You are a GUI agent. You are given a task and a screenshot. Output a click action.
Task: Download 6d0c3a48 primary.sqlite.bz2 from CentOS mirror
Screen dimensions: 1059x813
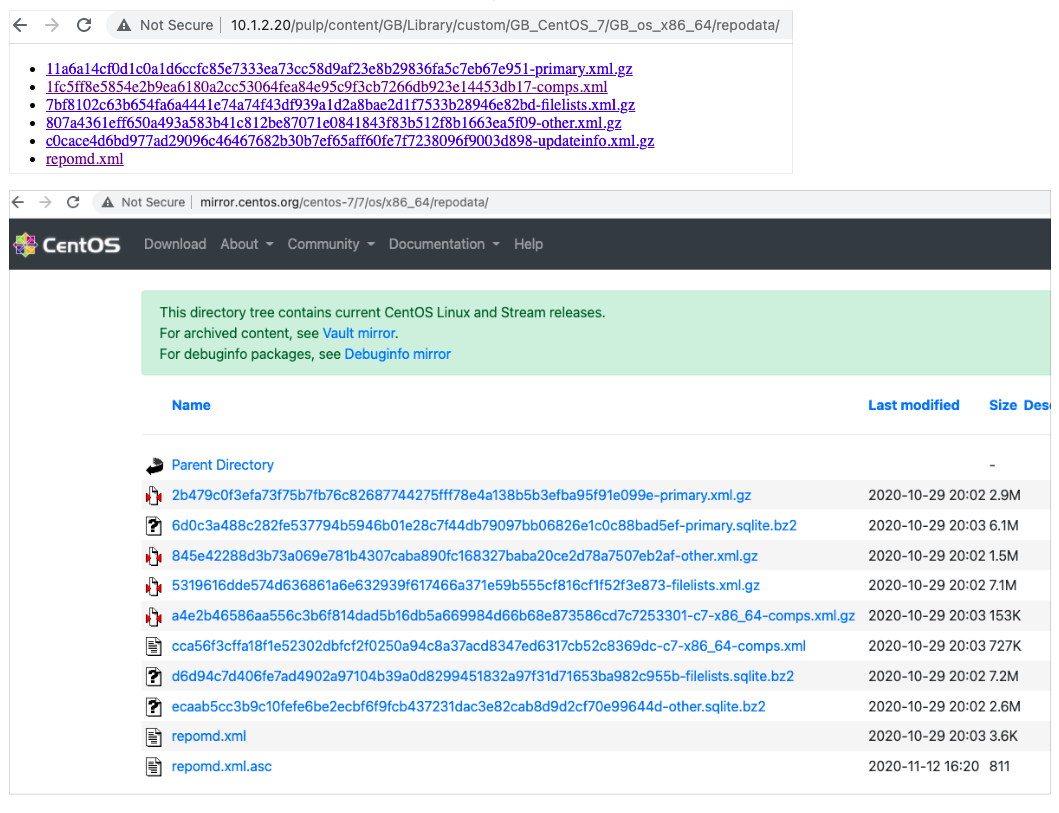[484, 526]
